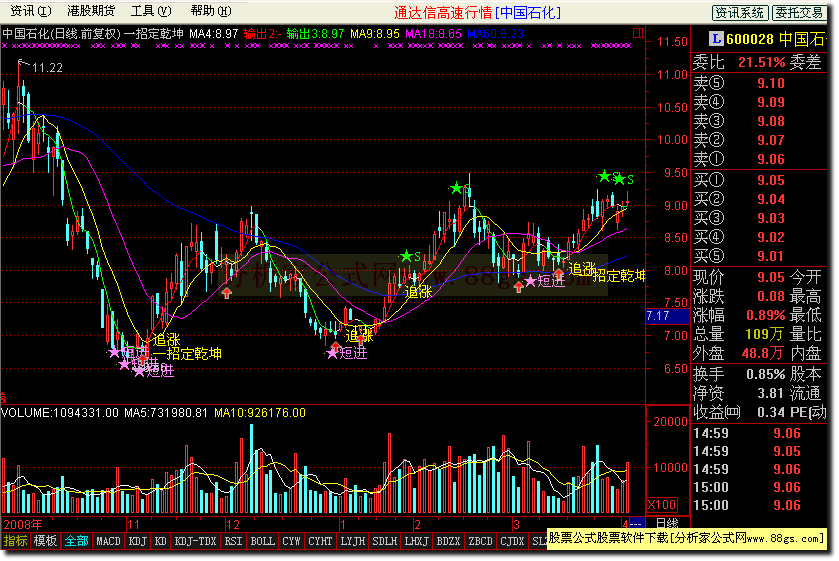
Task: Click the chart title 中国石化(日线.前复权) 一招定乾坤
Action: pyautogui.click(x=93, y=34)
